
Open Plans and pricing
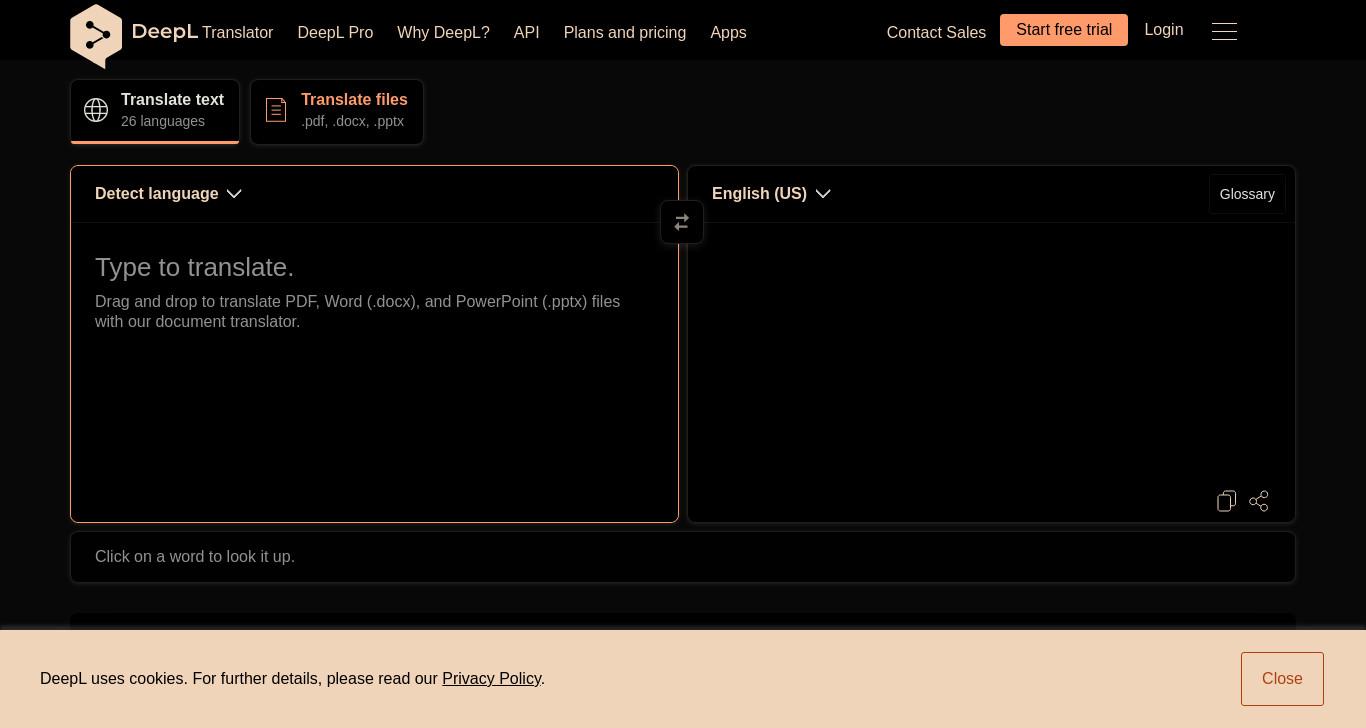(x=625, y=33)
